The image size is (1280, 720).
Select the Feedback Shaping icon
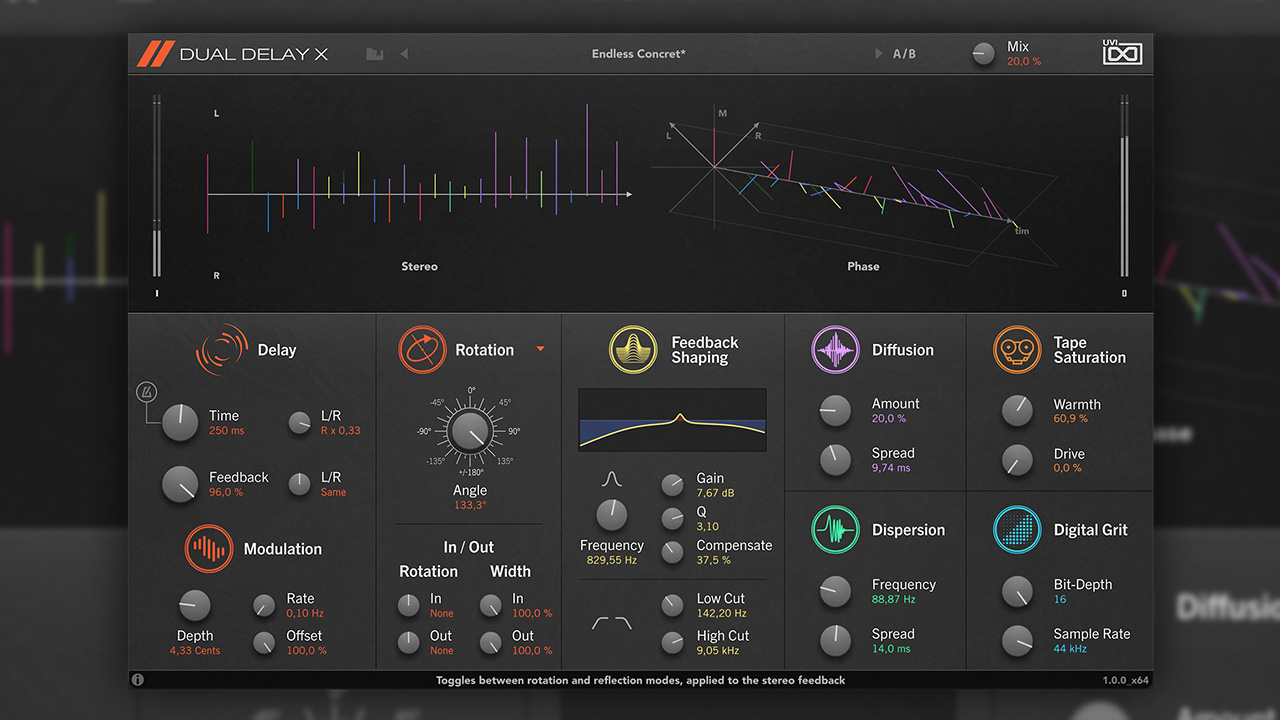click(x=633, y=350)
